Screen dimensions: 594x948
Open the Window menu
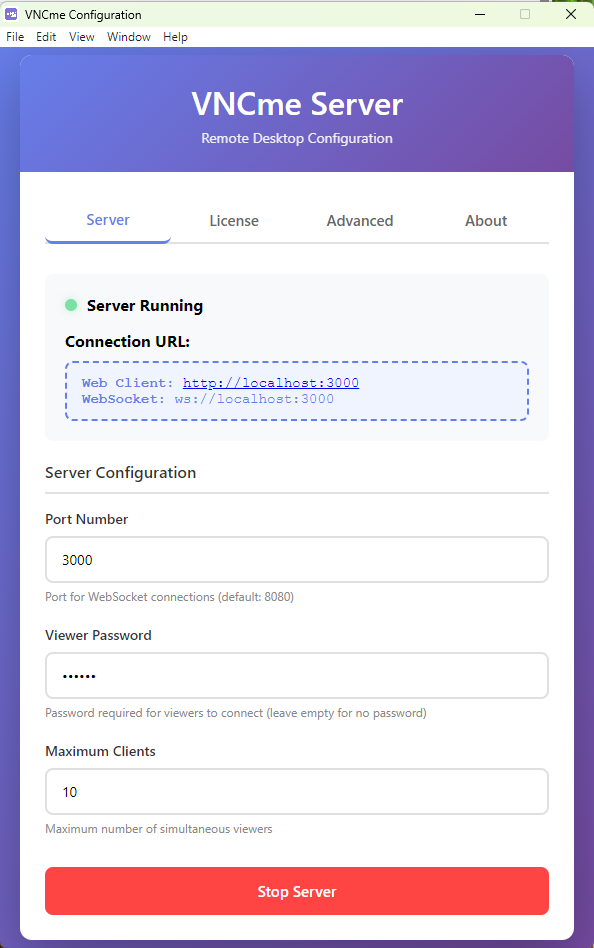click(129, 37)
